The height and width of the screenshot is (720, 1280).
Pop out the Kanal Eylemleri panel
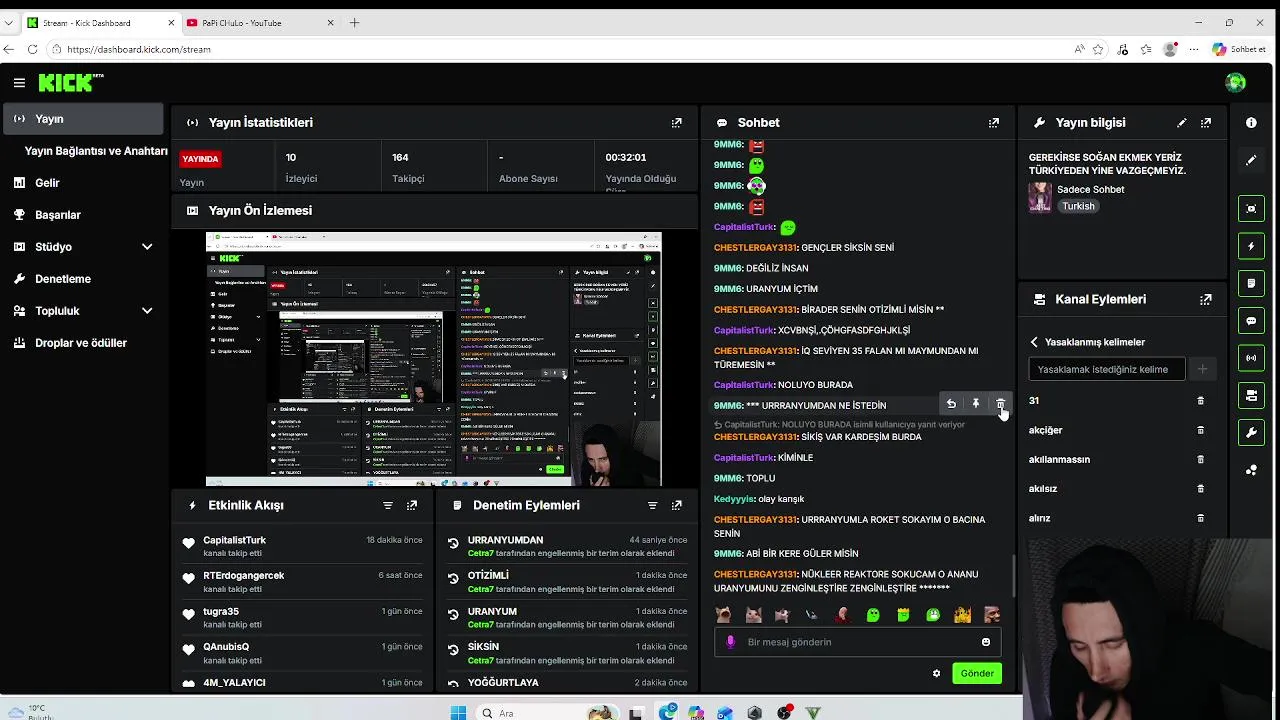coord(1206,299)
